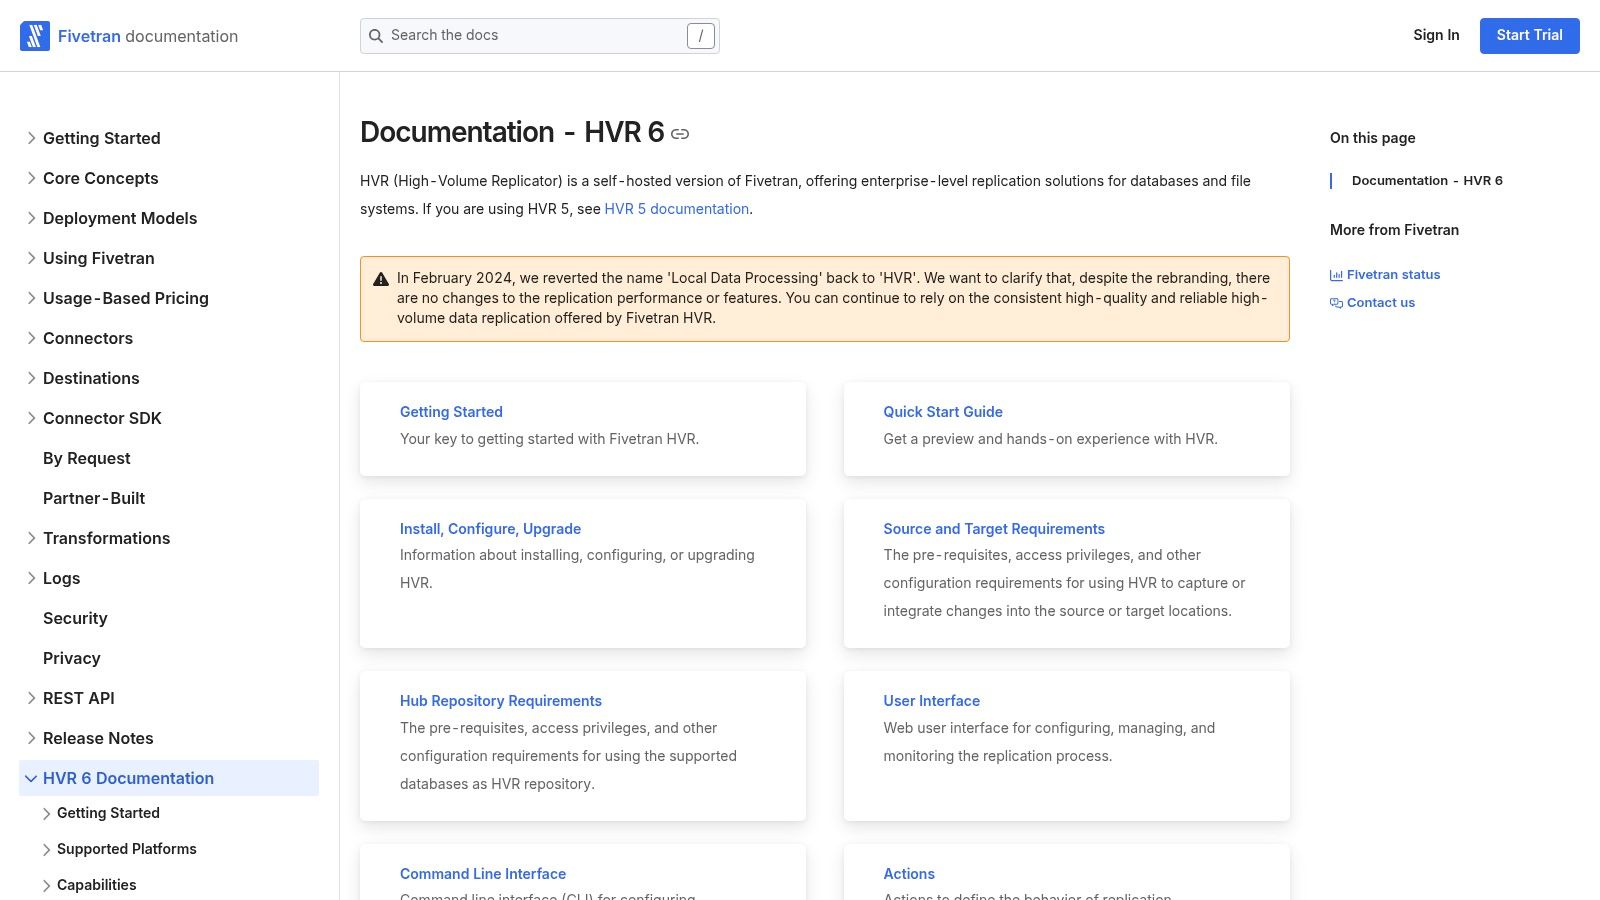Click the slash shortcut key badge

click(701, 36)
